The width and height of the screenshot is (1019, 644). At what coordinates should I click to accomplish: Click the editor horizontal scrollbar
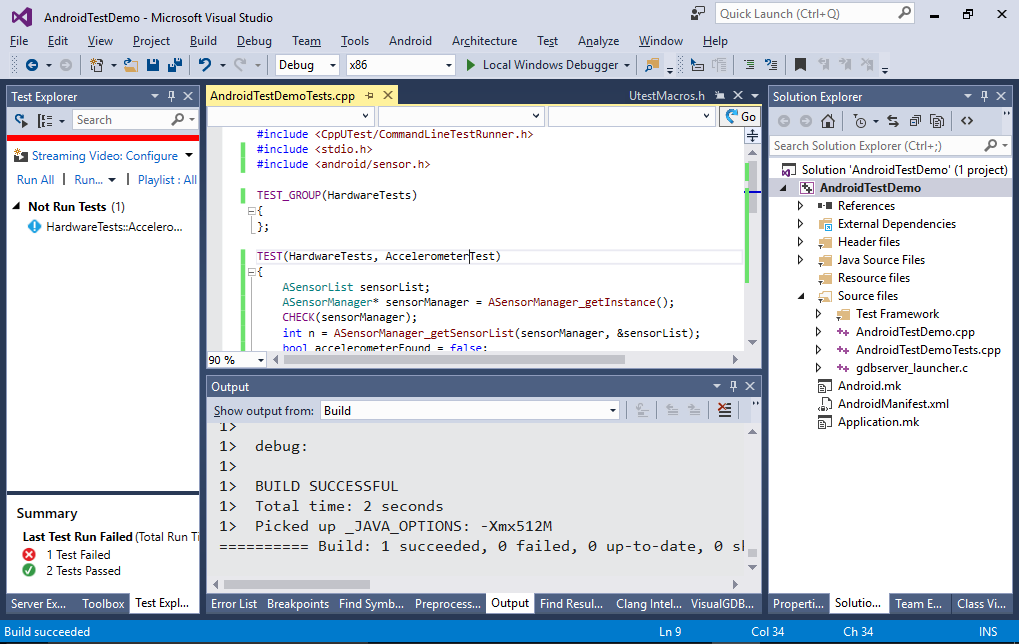[x=454, y=359]
